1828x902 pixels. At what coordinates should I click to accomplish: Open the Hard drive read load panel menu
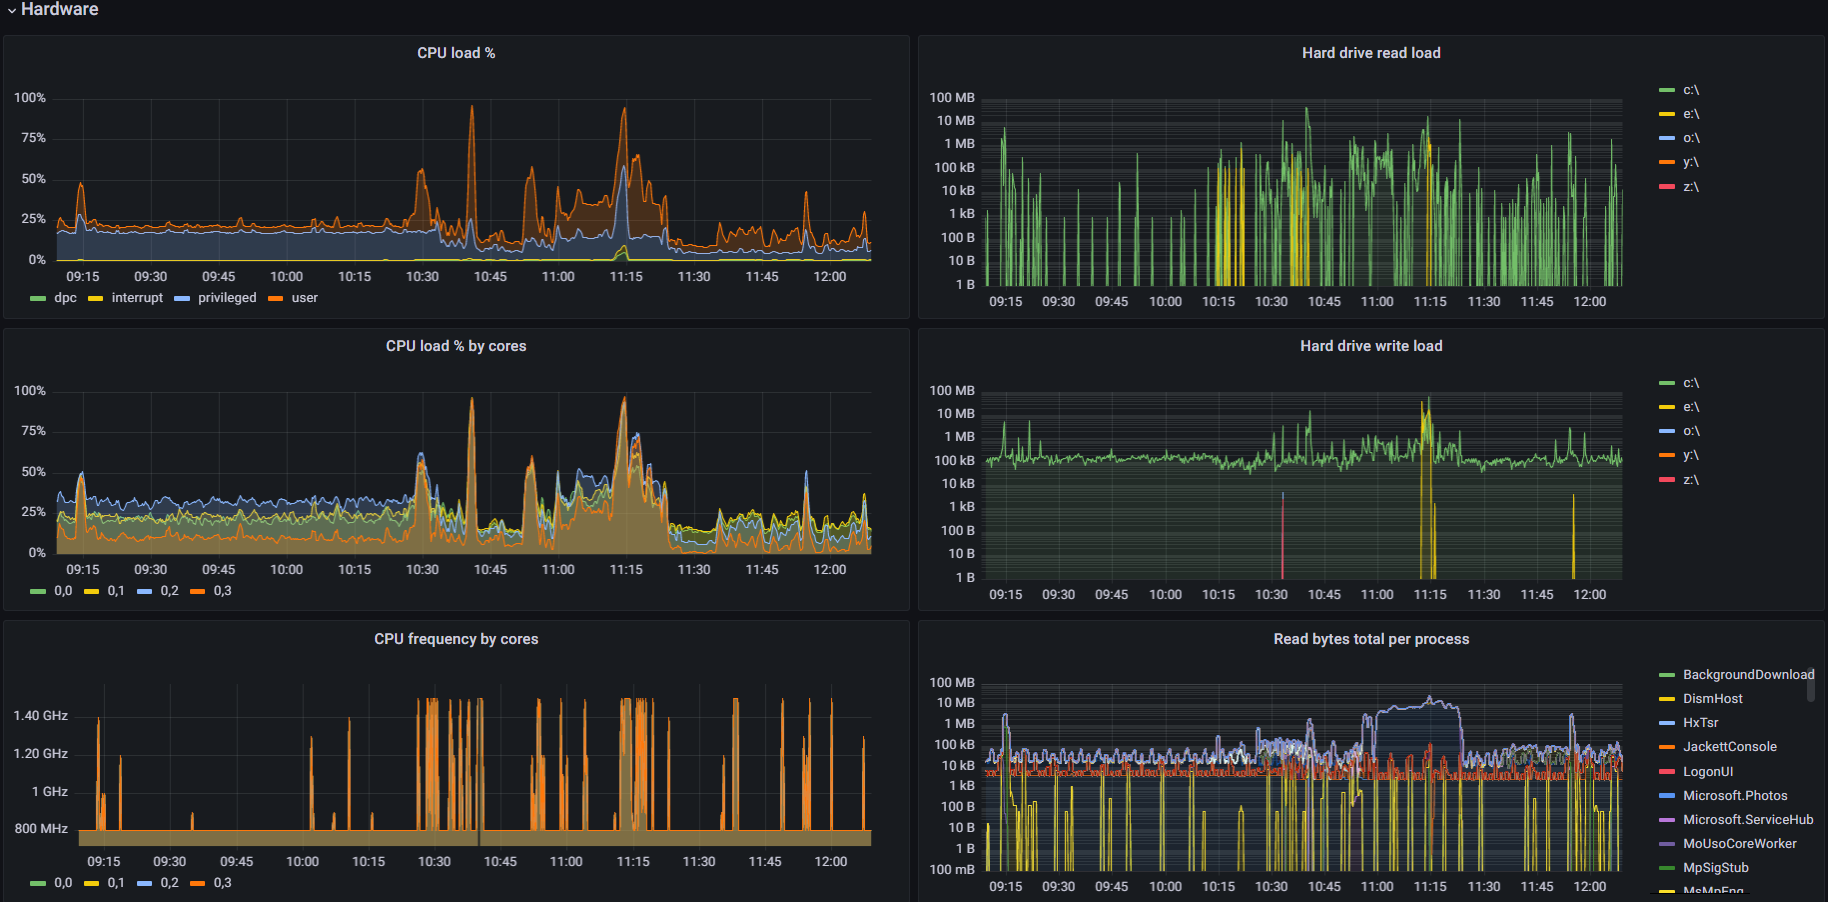click(1371, 53)
